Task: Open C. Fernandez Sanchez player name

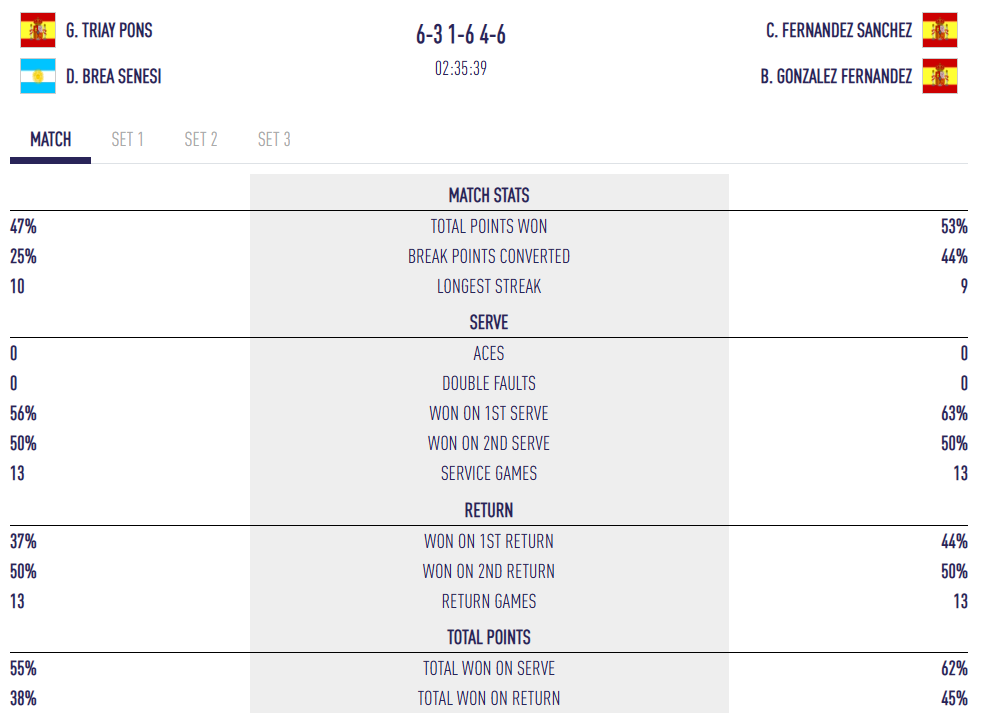Action: (839, 31)
